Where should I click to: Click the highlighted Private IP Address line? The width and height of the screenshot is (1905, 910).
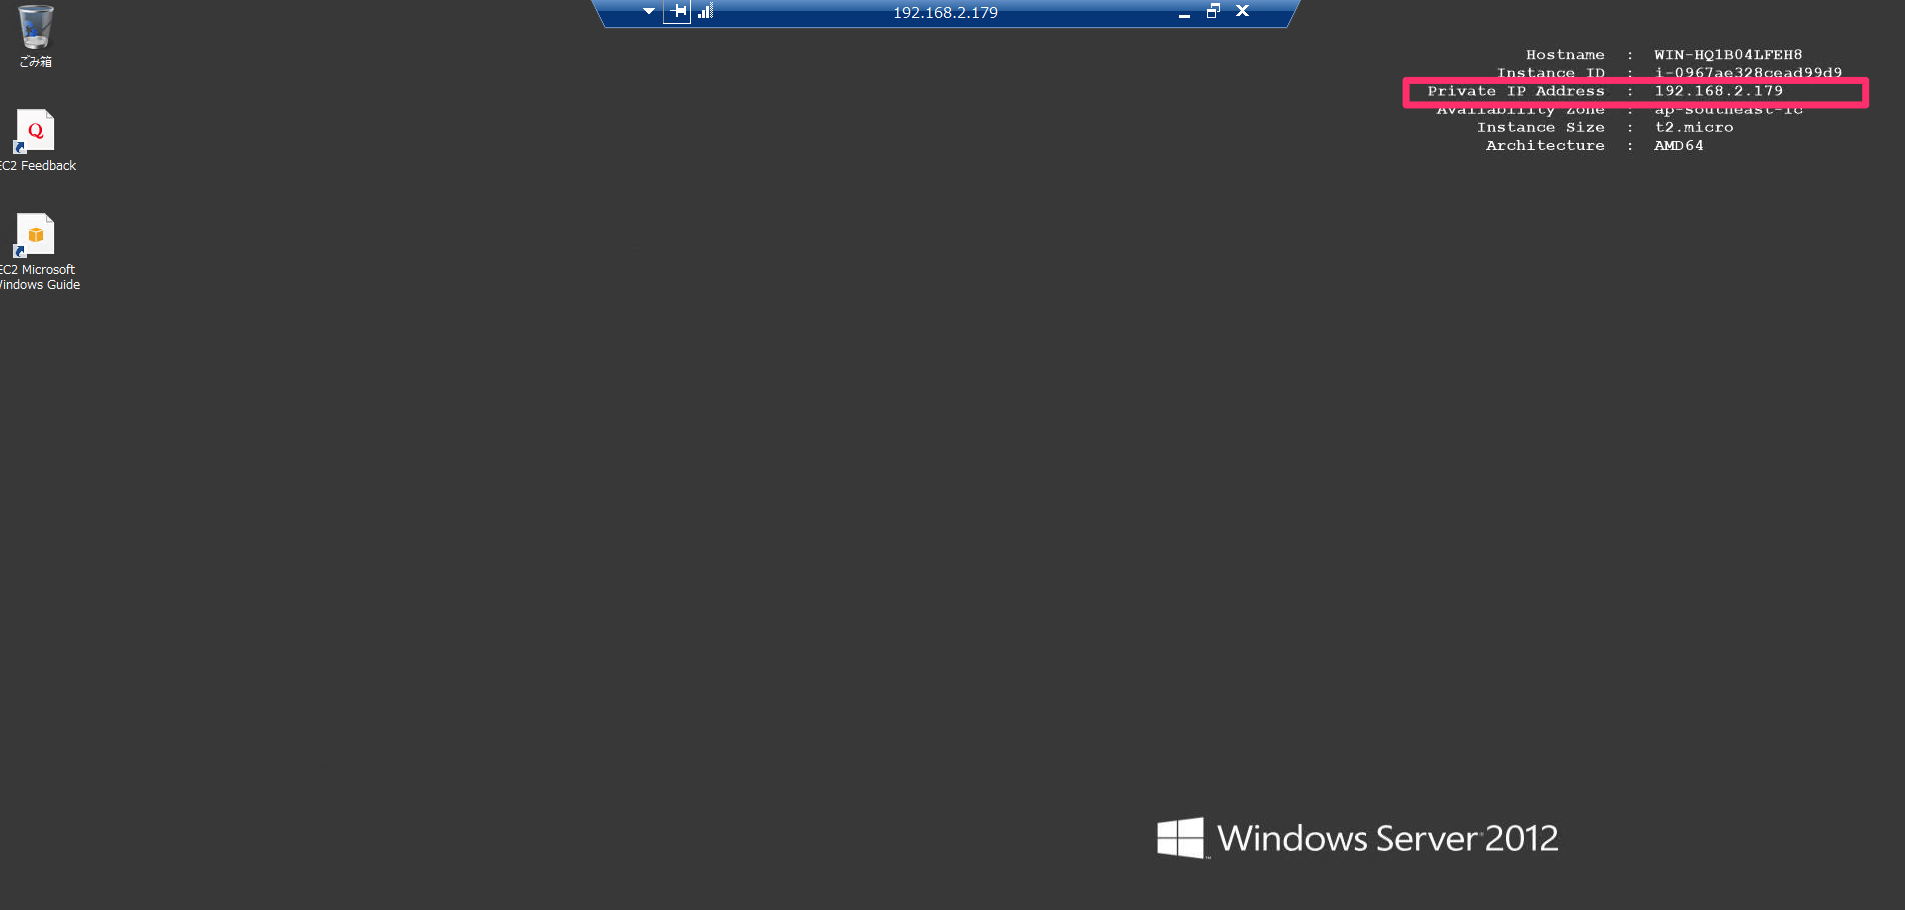(1636, 92)
